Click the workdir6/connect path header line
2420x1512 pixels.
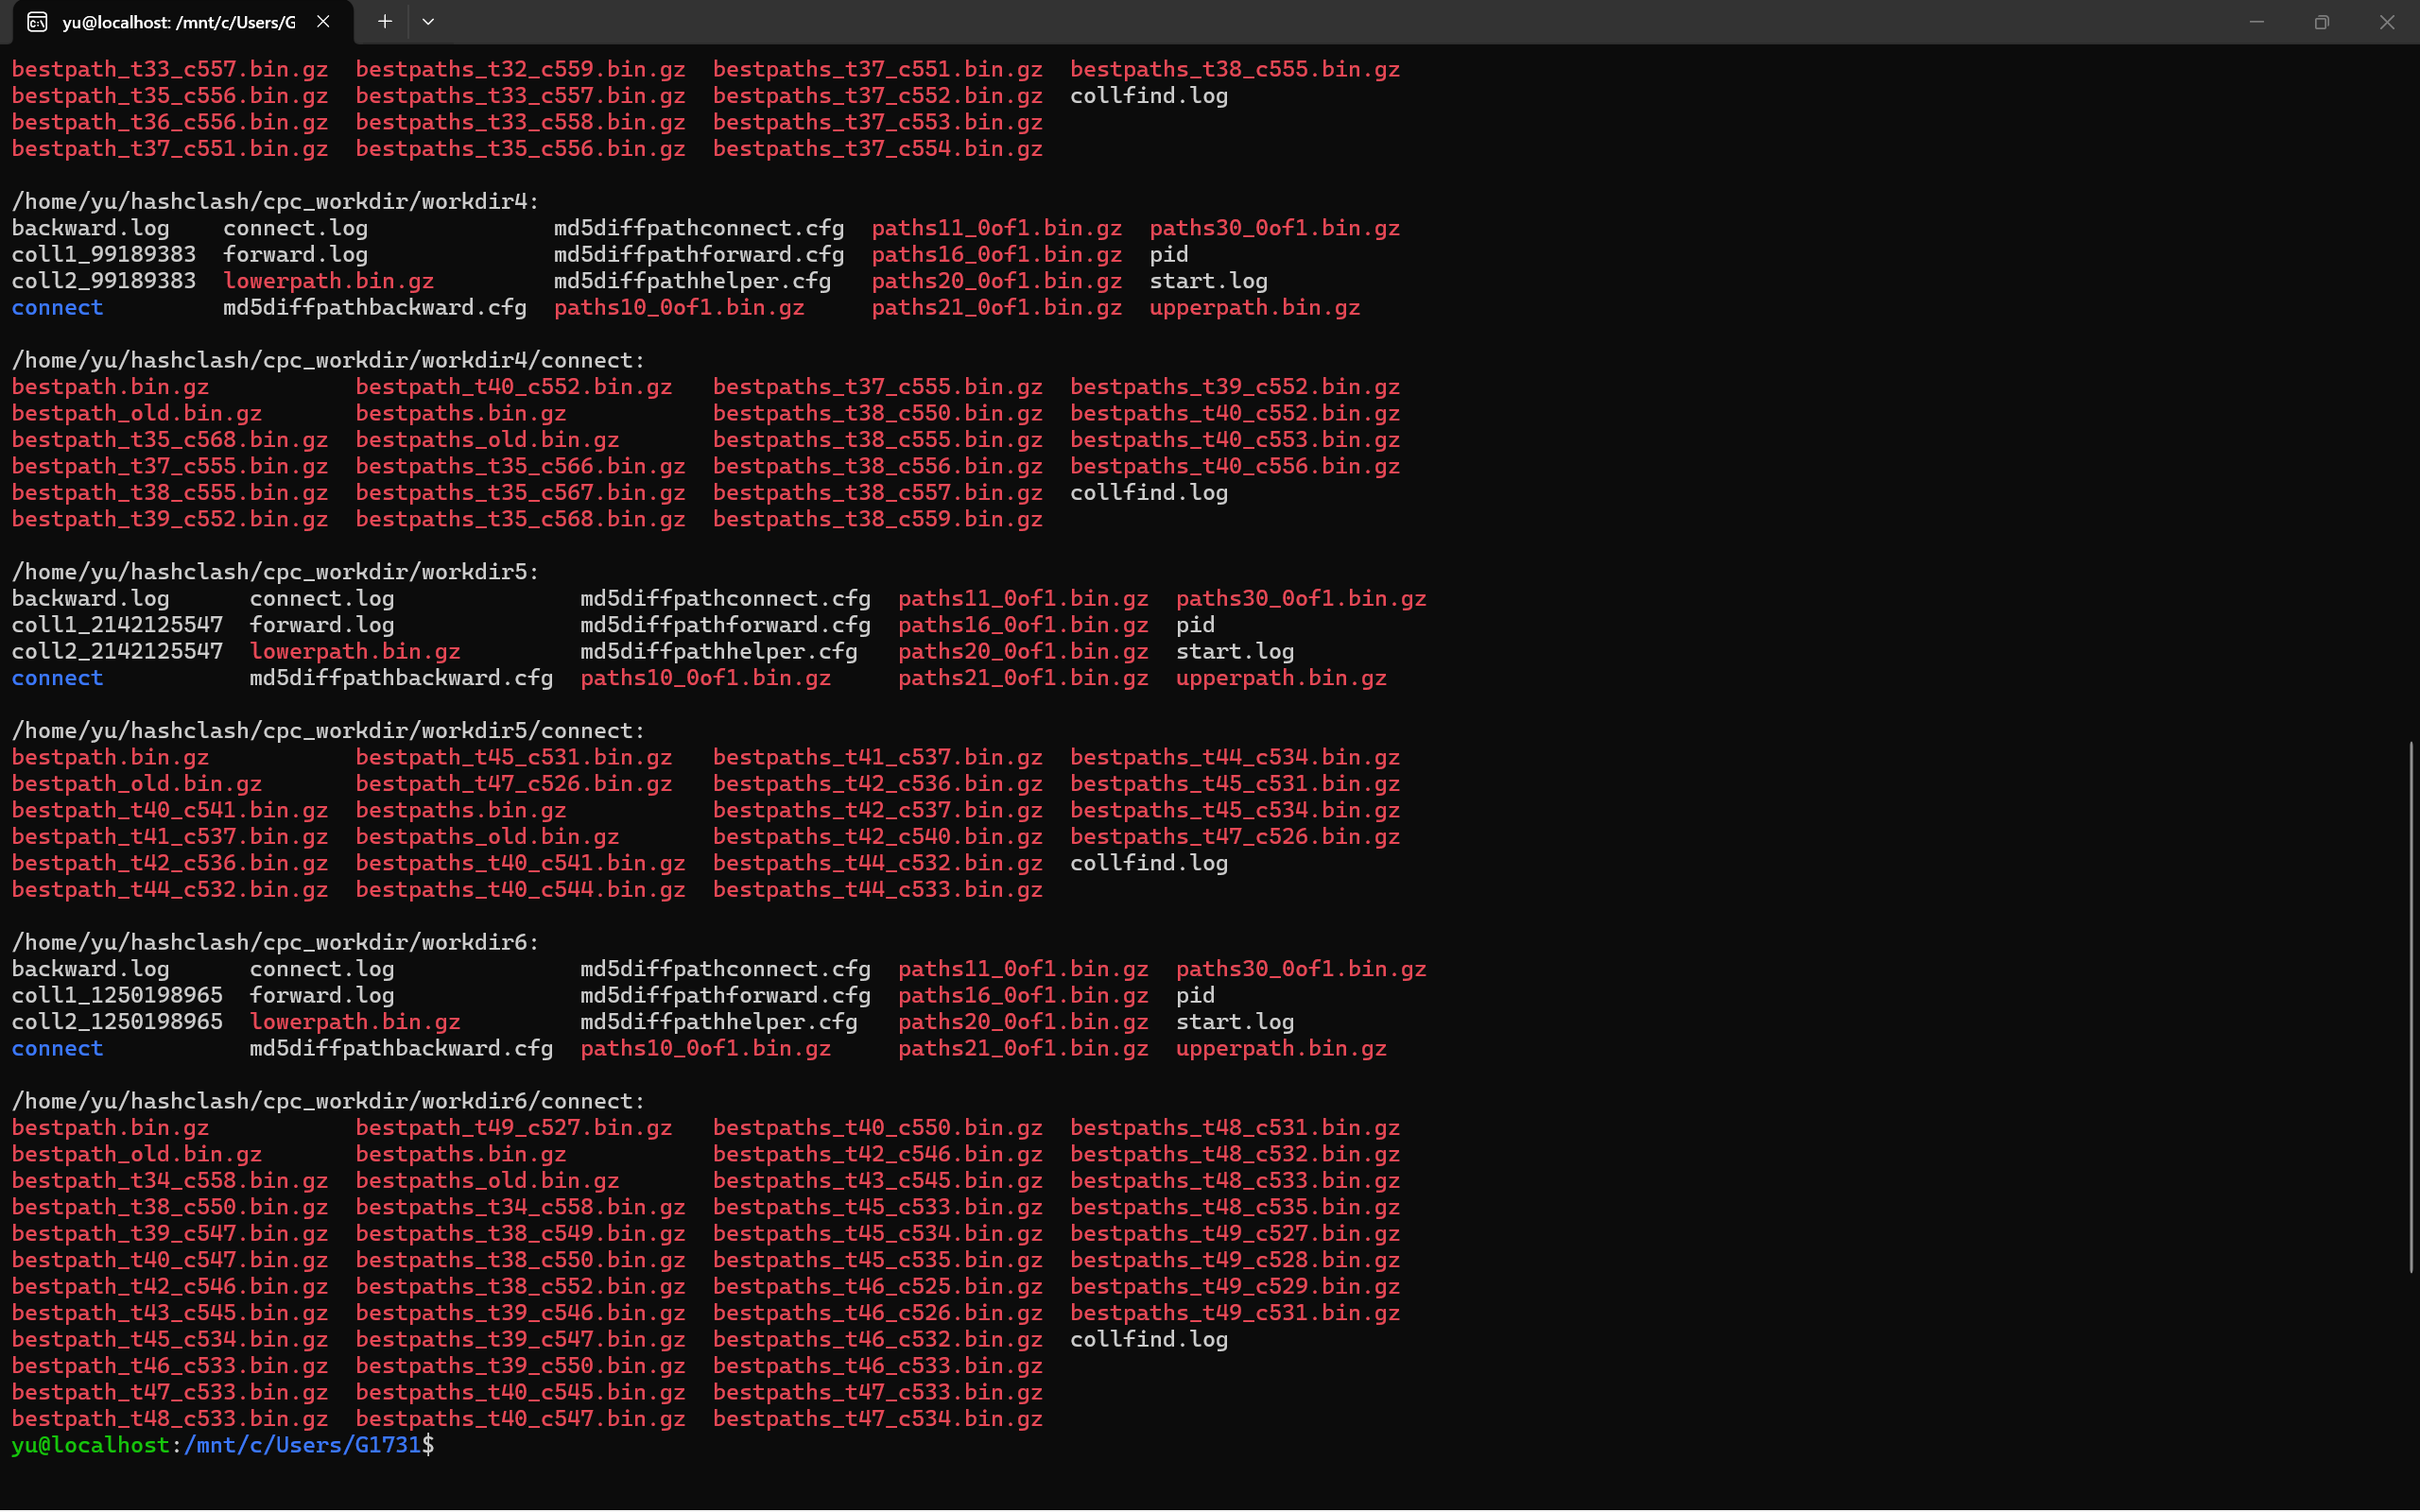328,1101
